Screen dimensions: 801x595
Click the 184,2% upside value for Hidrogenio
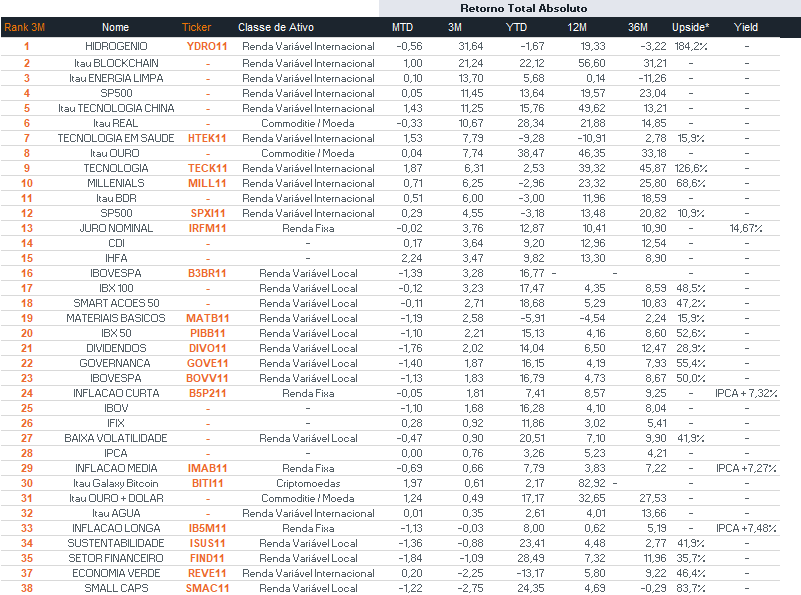click(x=692, y=46)
